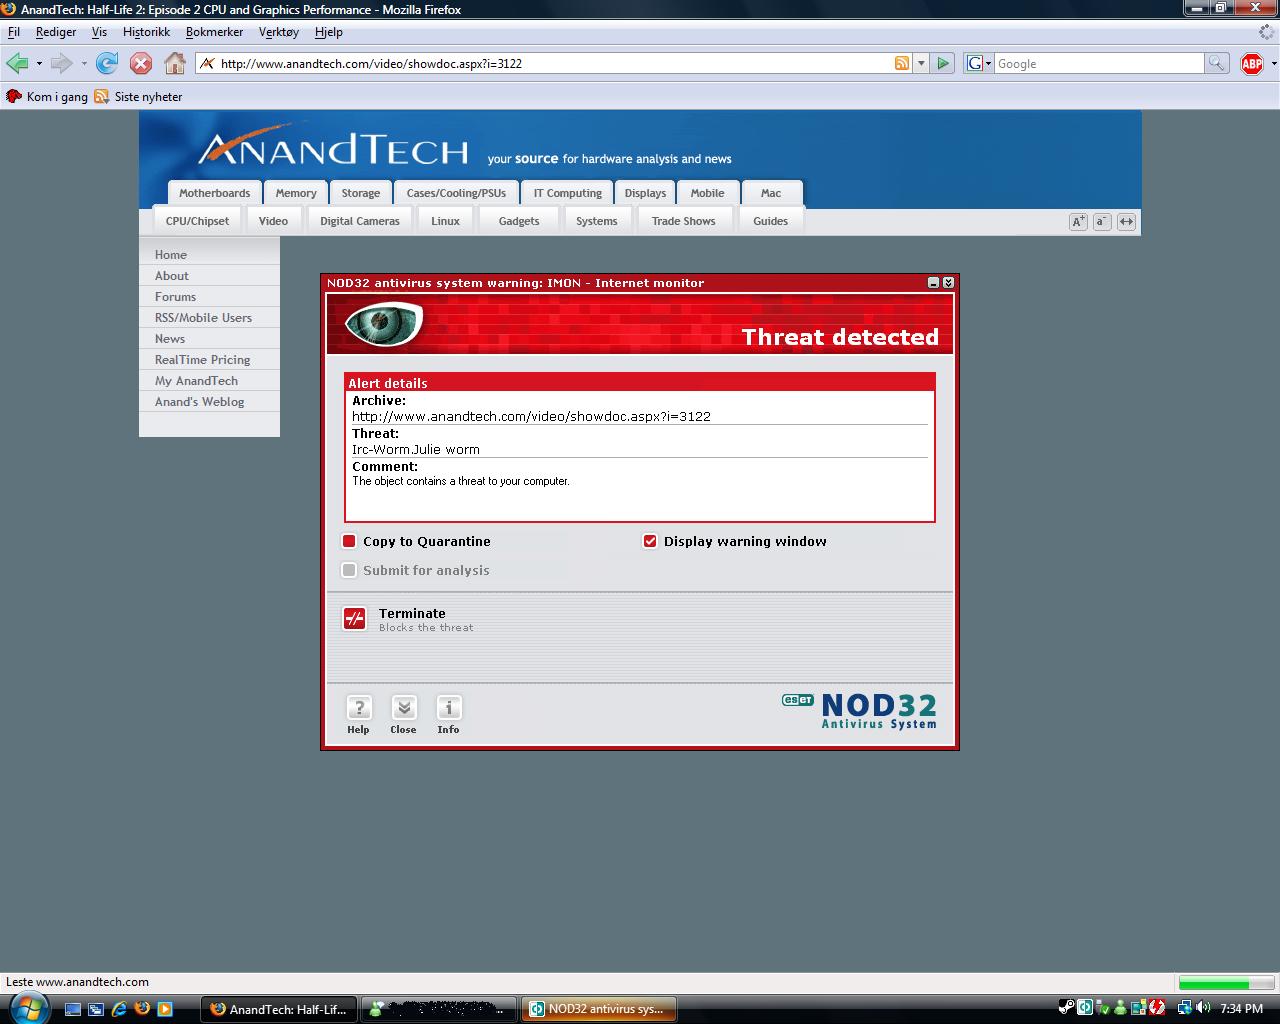Open the Verktøy menu
The width and height of the screenshot is (1280, 1024).
[x=278, y=32]
